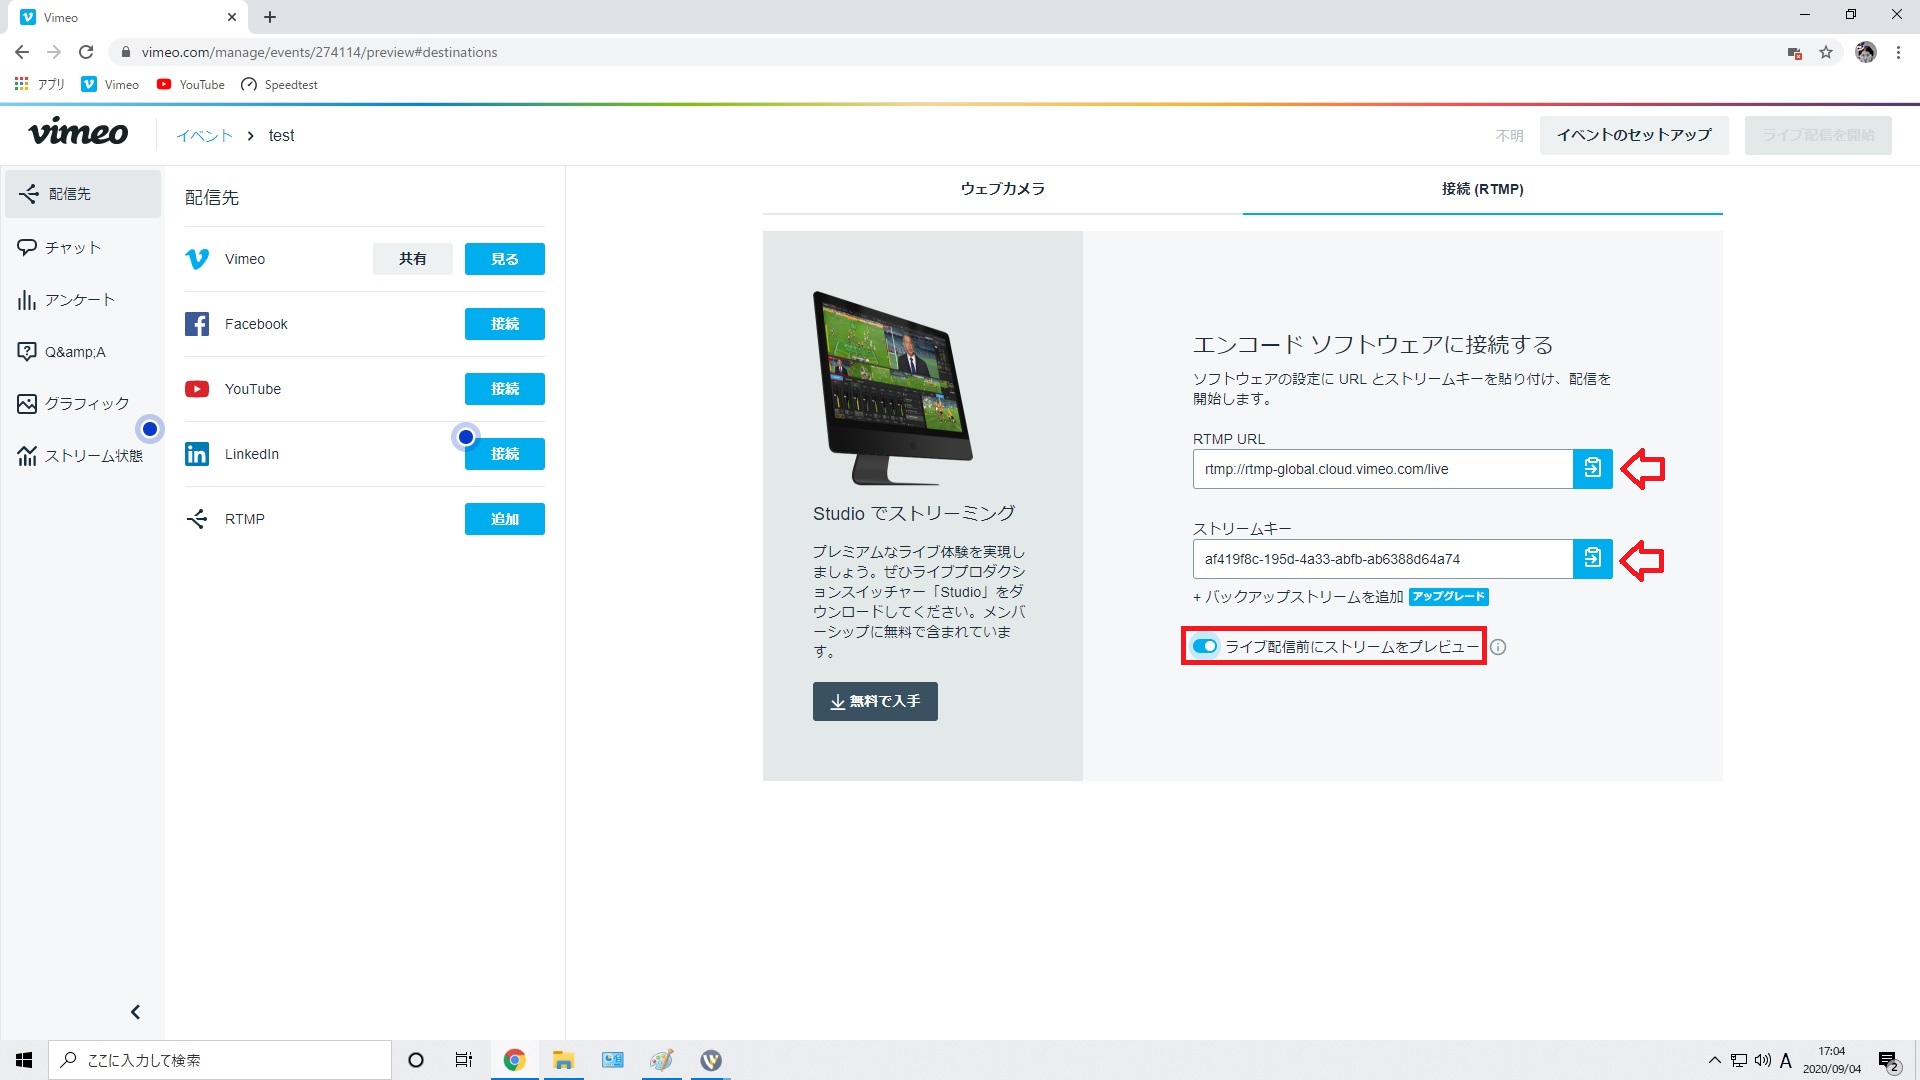Click the RTMP branch icon in destinations
1920x1080 pixels.
pyautogui.click(x=197, y=519)
